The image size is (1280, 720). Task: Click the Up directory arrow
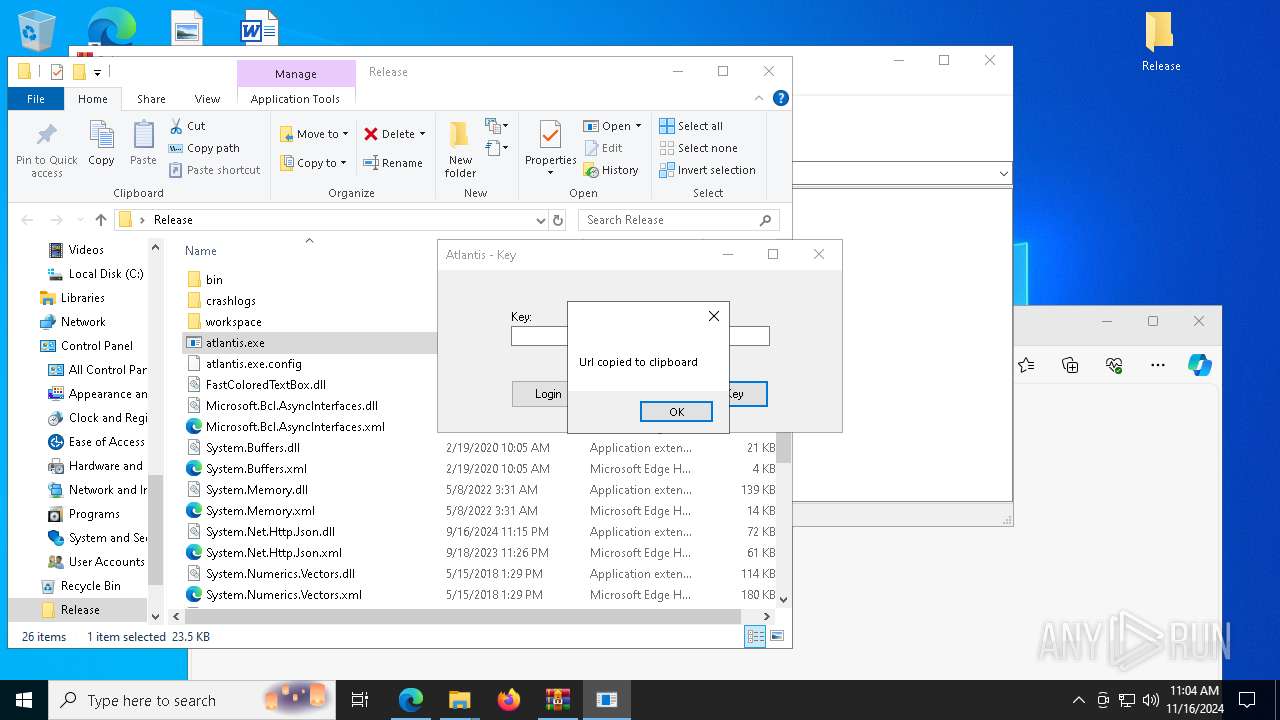101,220
